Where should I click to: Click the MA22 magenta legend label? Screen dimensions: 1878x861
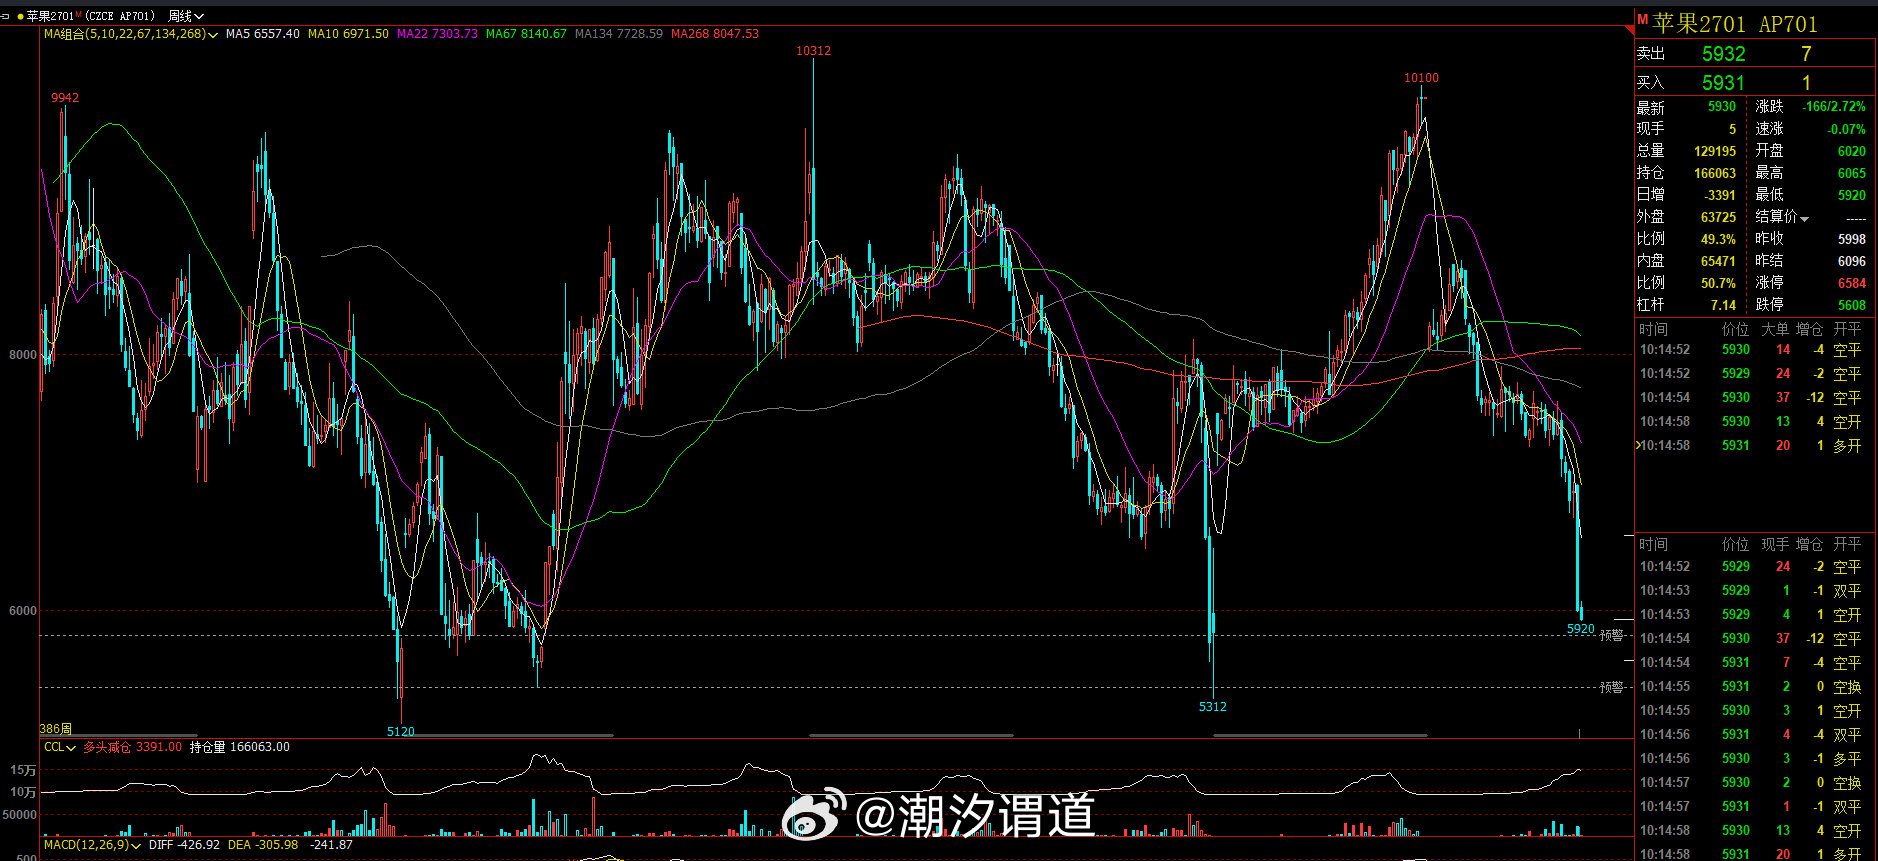[x=437, y=34]
